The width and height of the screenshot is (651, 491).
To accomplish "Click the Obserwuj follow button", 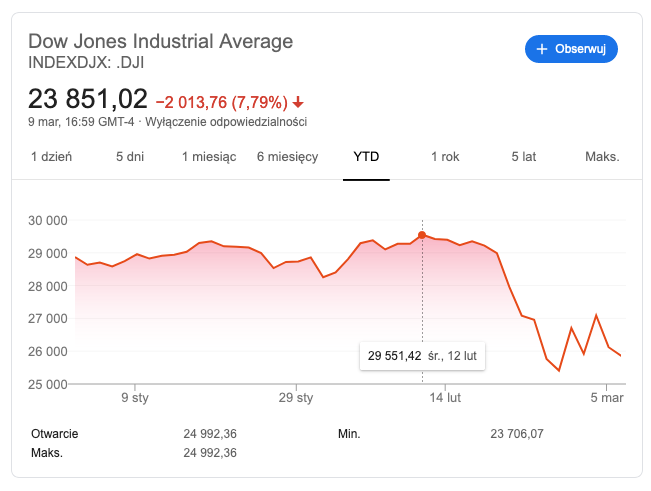I will click(x=571, y=49).
